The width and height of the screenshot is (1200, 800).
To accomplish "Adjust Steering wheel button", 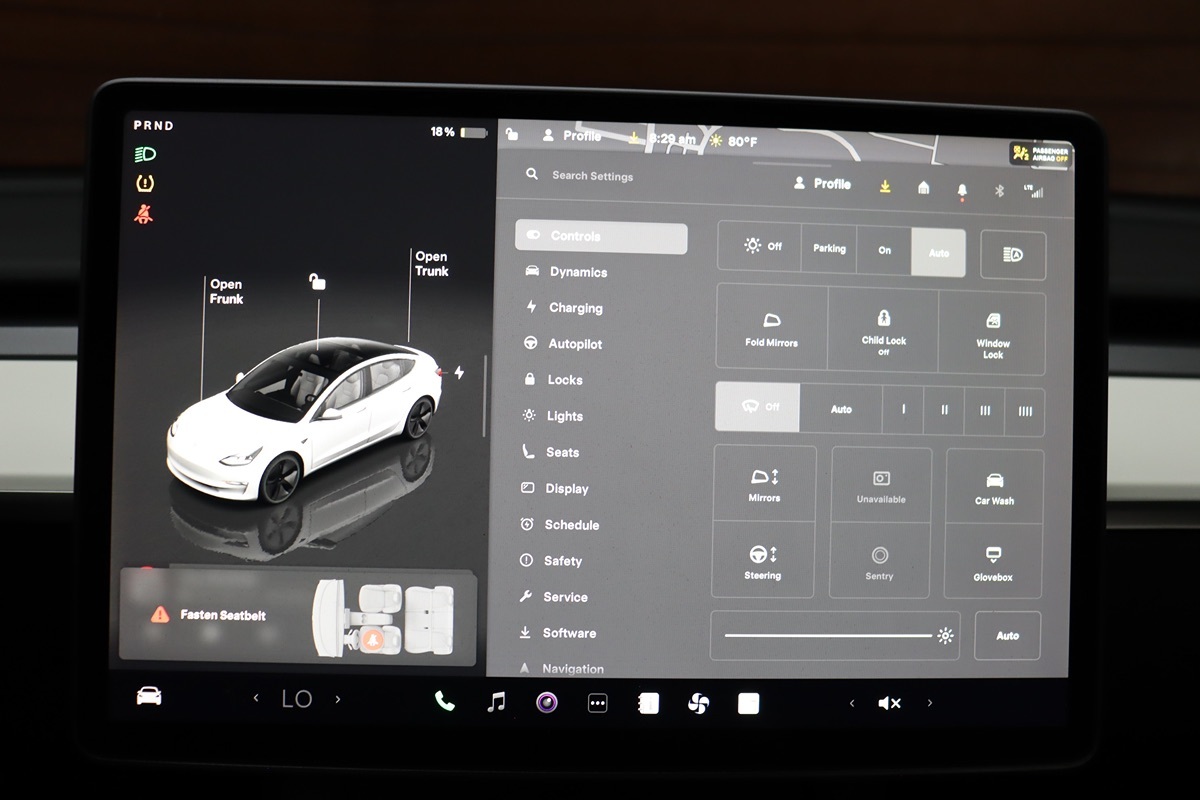I will click(763, 560).
